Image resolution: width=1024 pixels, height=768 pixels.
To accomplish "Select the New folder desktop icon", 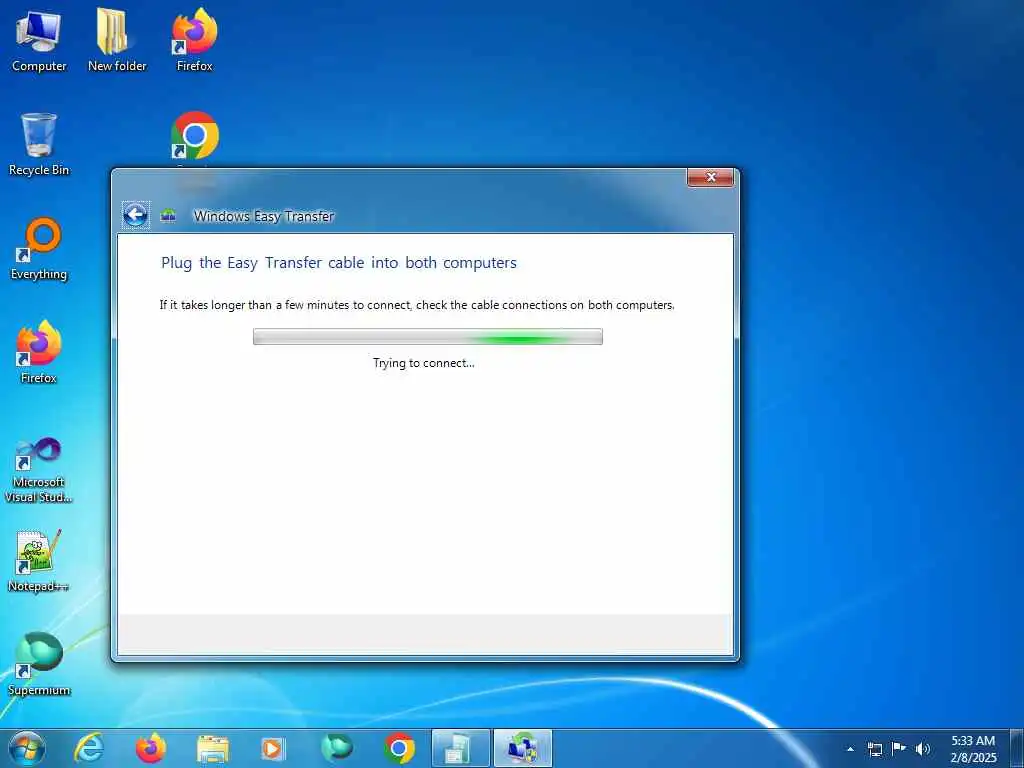I will pos(117,40).
